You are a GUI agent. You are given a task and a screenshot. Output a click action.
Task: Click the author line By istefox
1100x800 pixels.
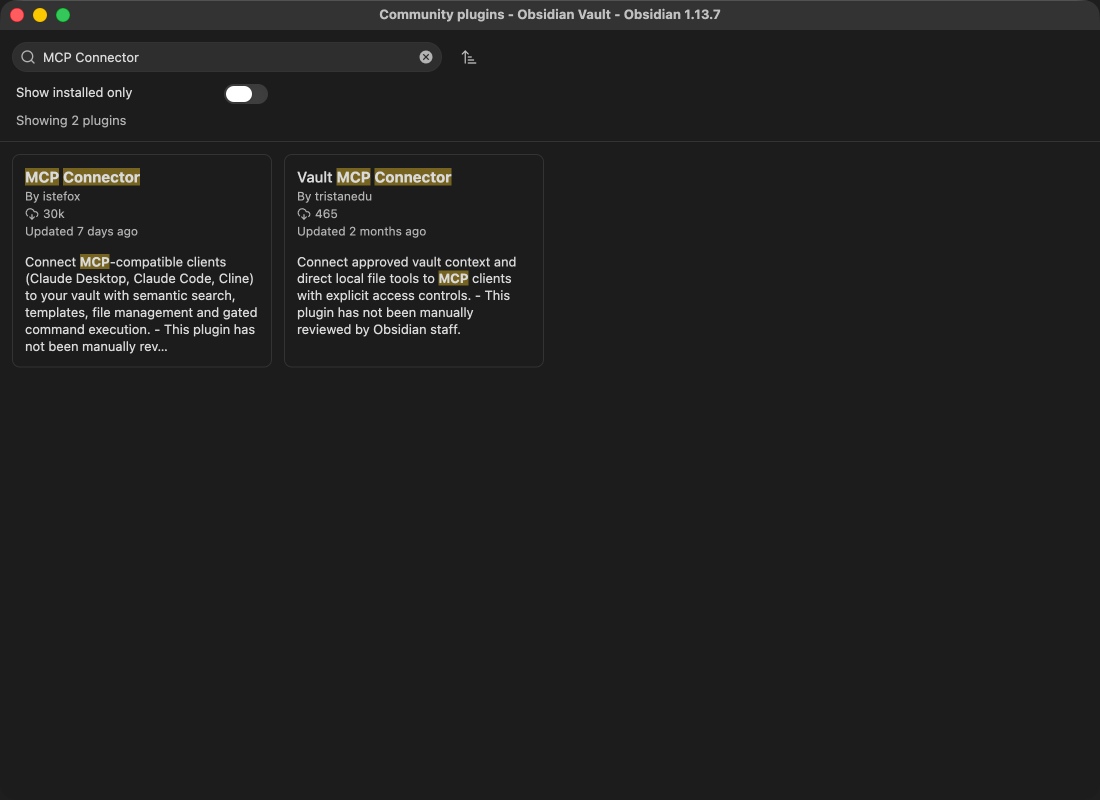(53, 196)
